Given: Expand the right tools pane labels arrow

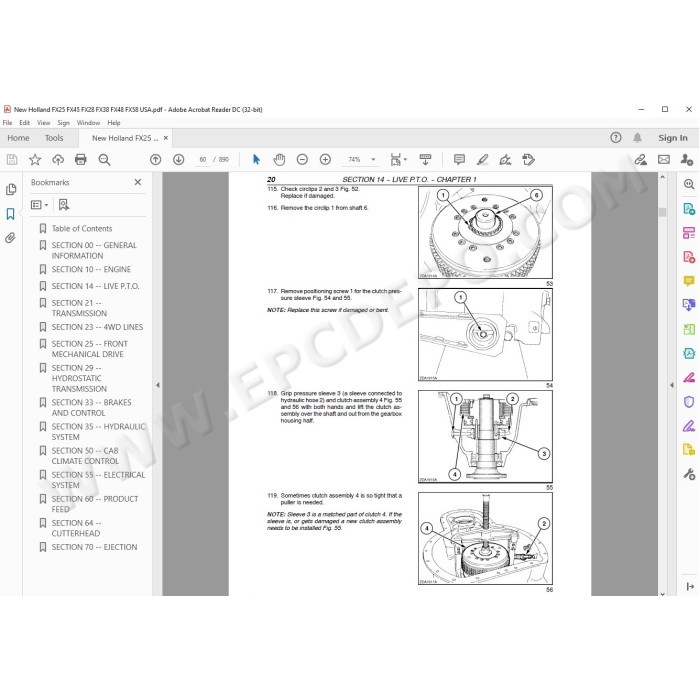Looking at the screenshot, I should pyautogui.click(x=690, y=586).
